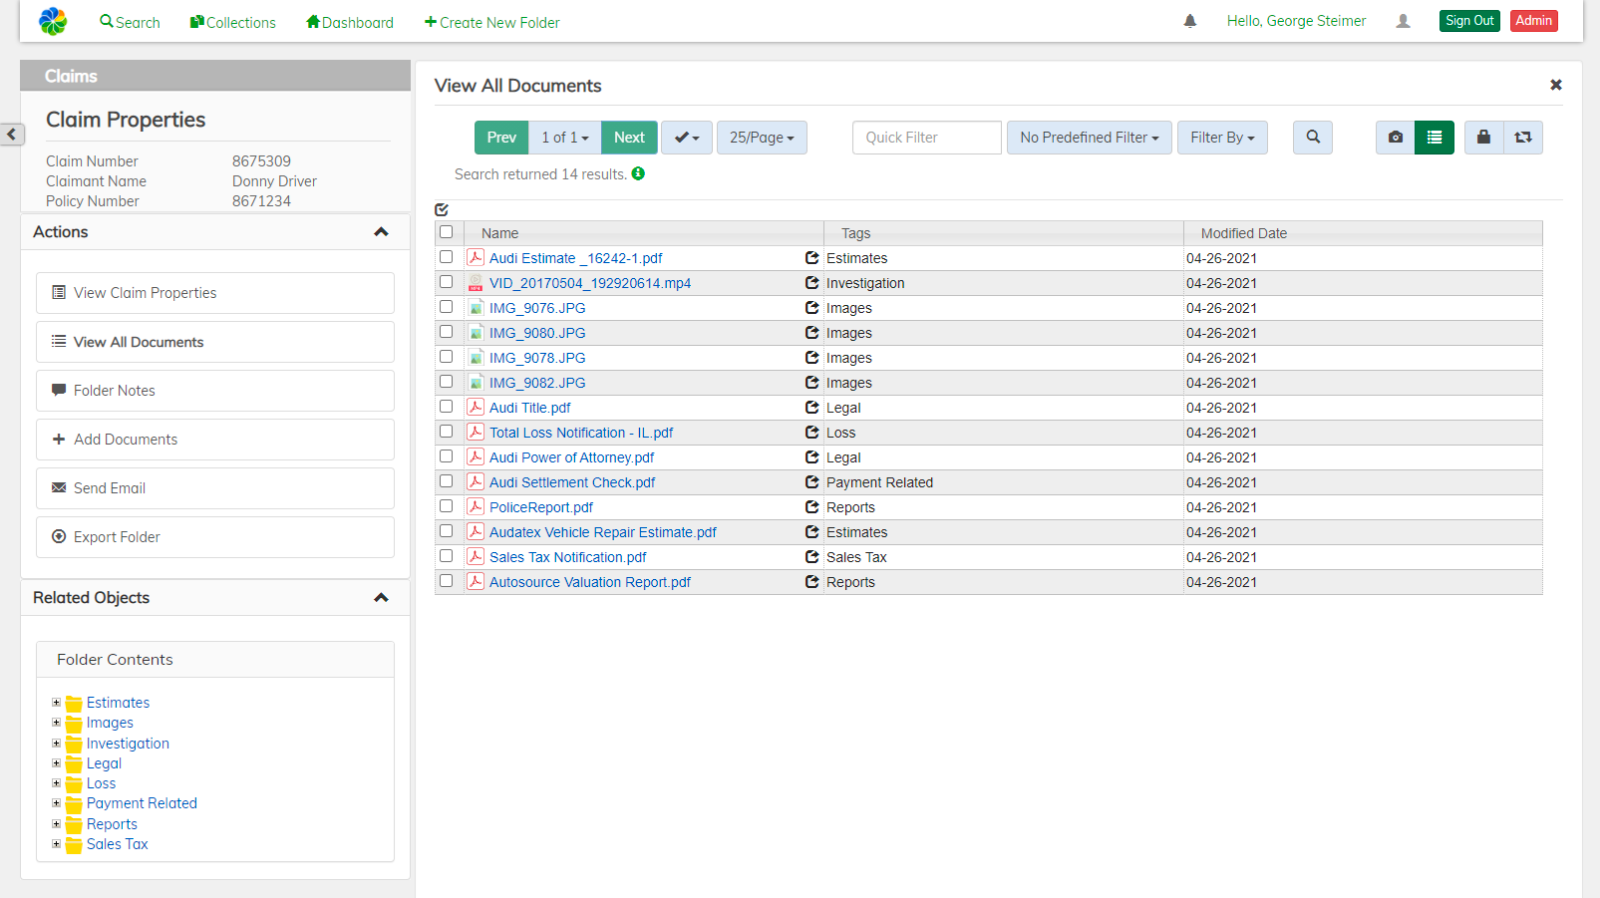The image size is (1600, 898).
Task: Click the magnifying glass search button
Action: coord(1313,137)
